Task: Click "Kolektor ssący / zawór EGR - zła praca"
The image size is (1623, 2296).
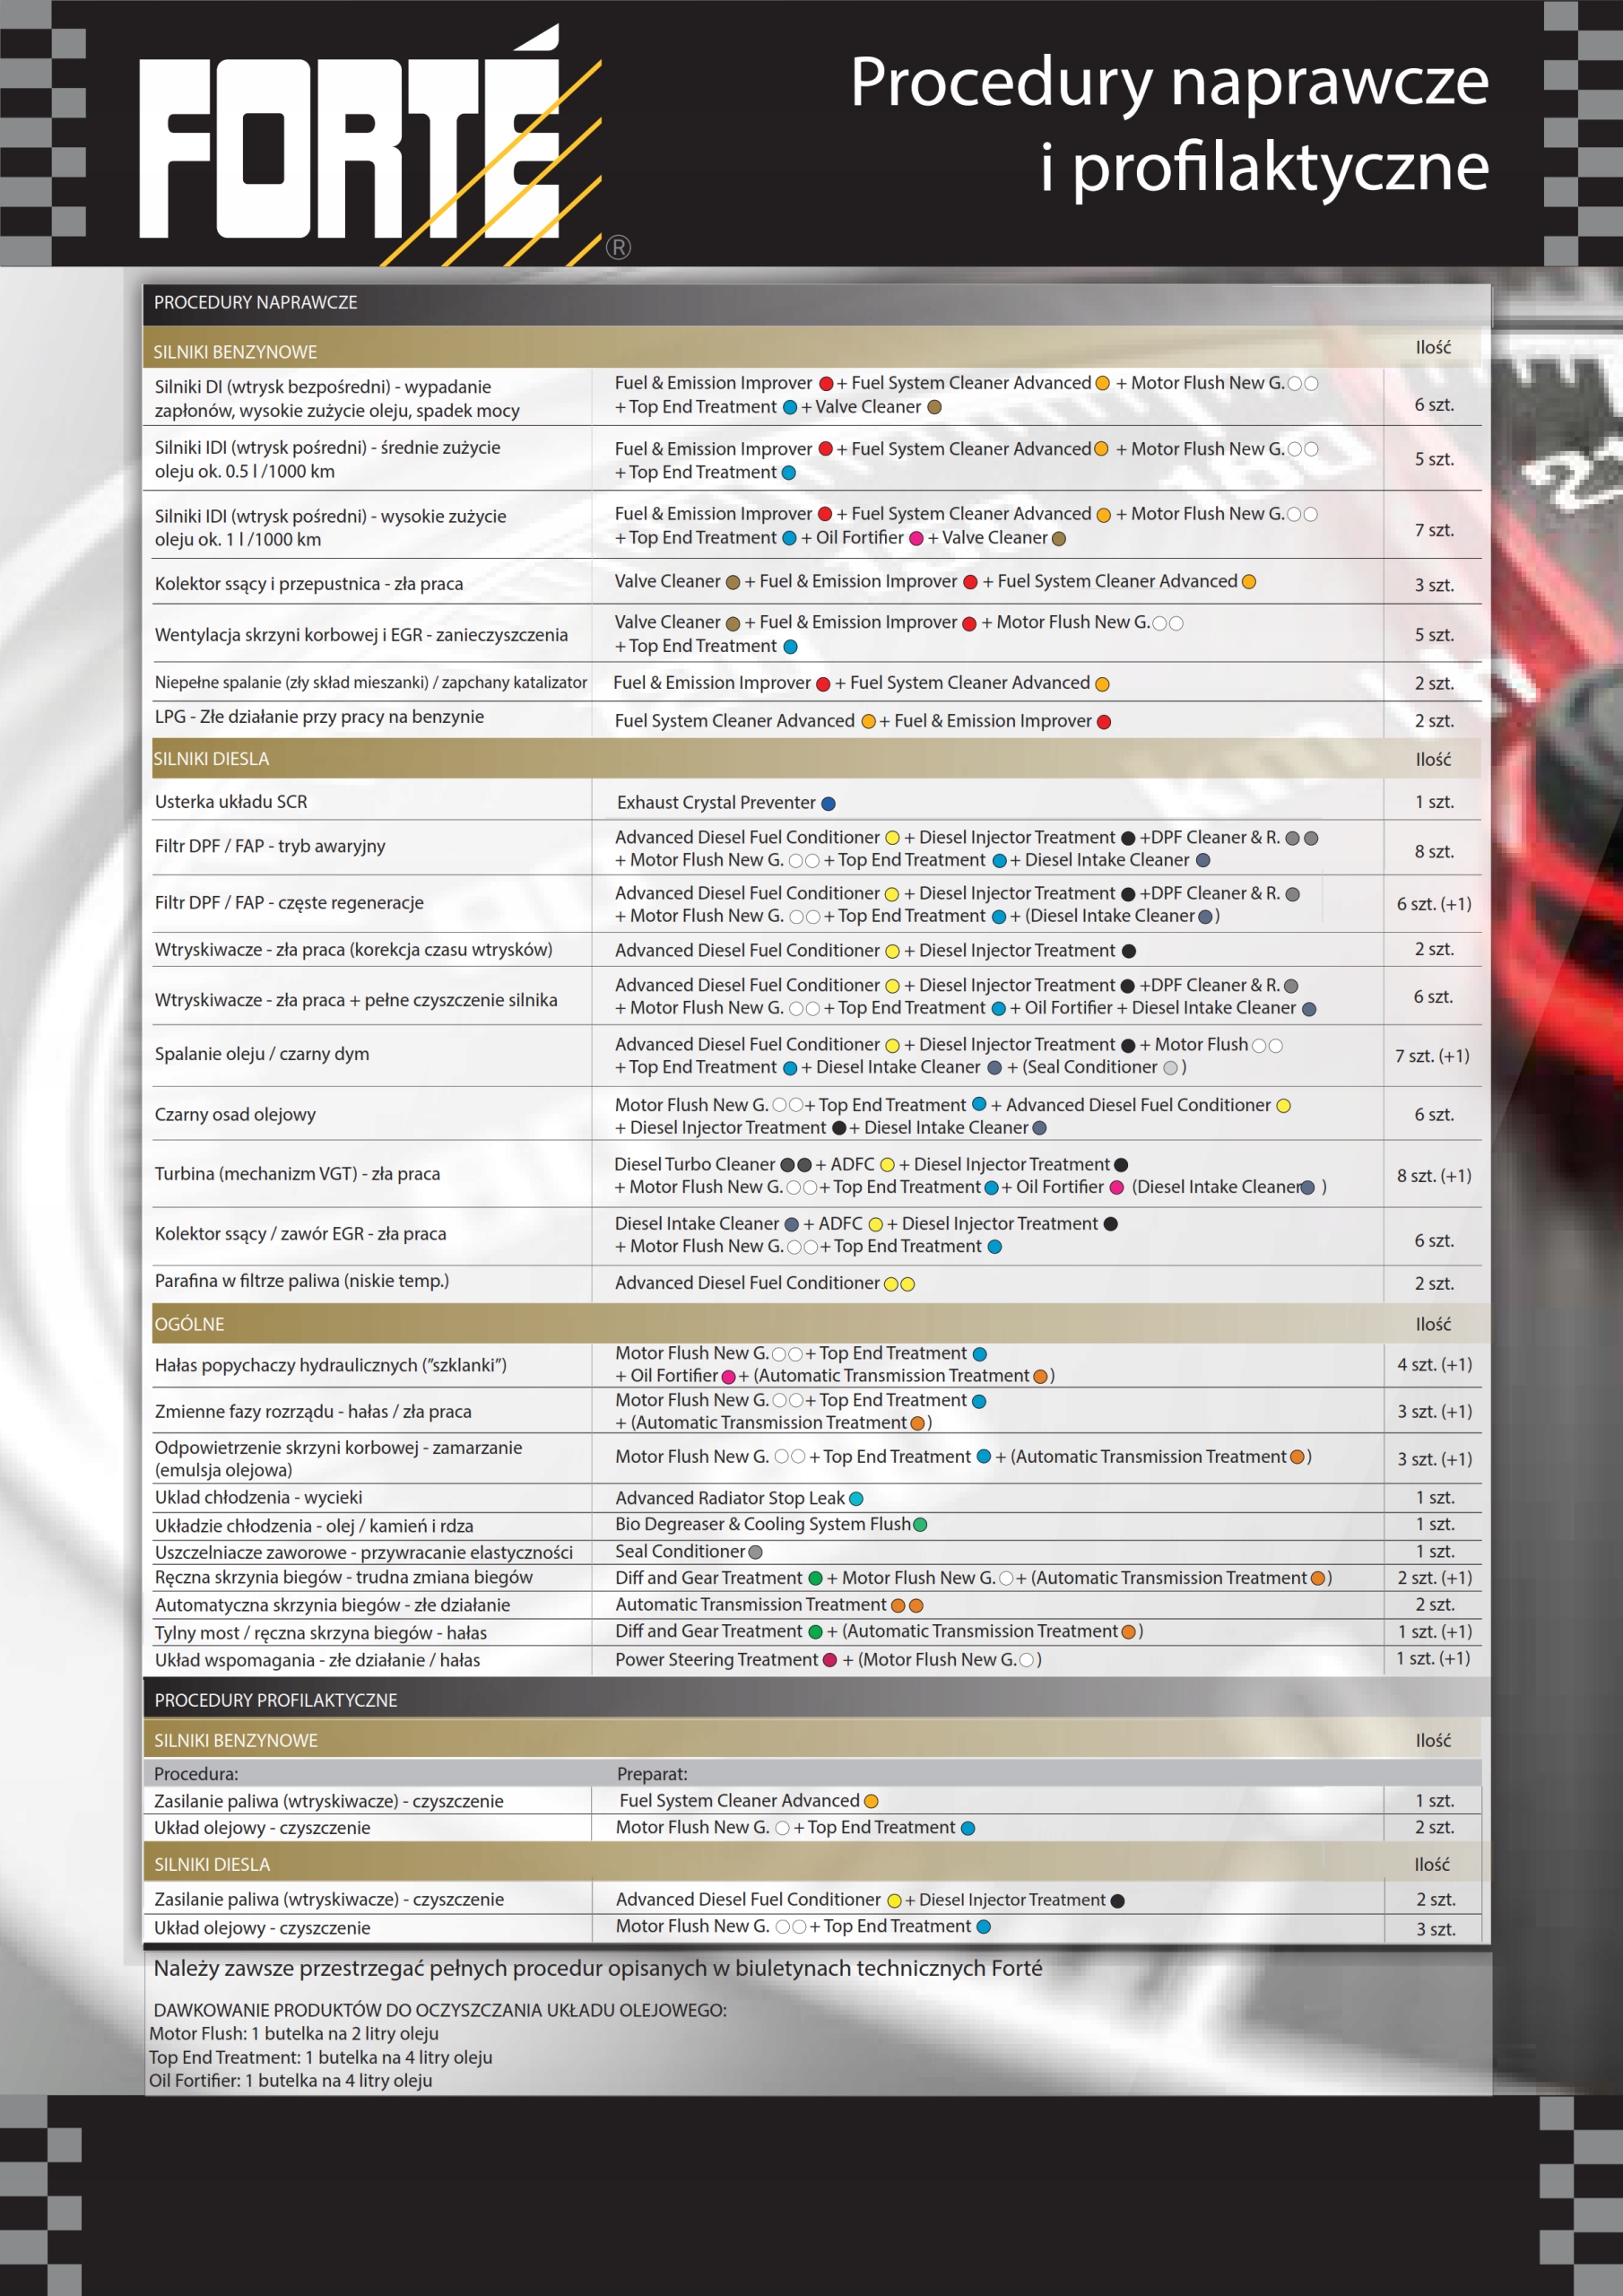Action: [300, 1234]
